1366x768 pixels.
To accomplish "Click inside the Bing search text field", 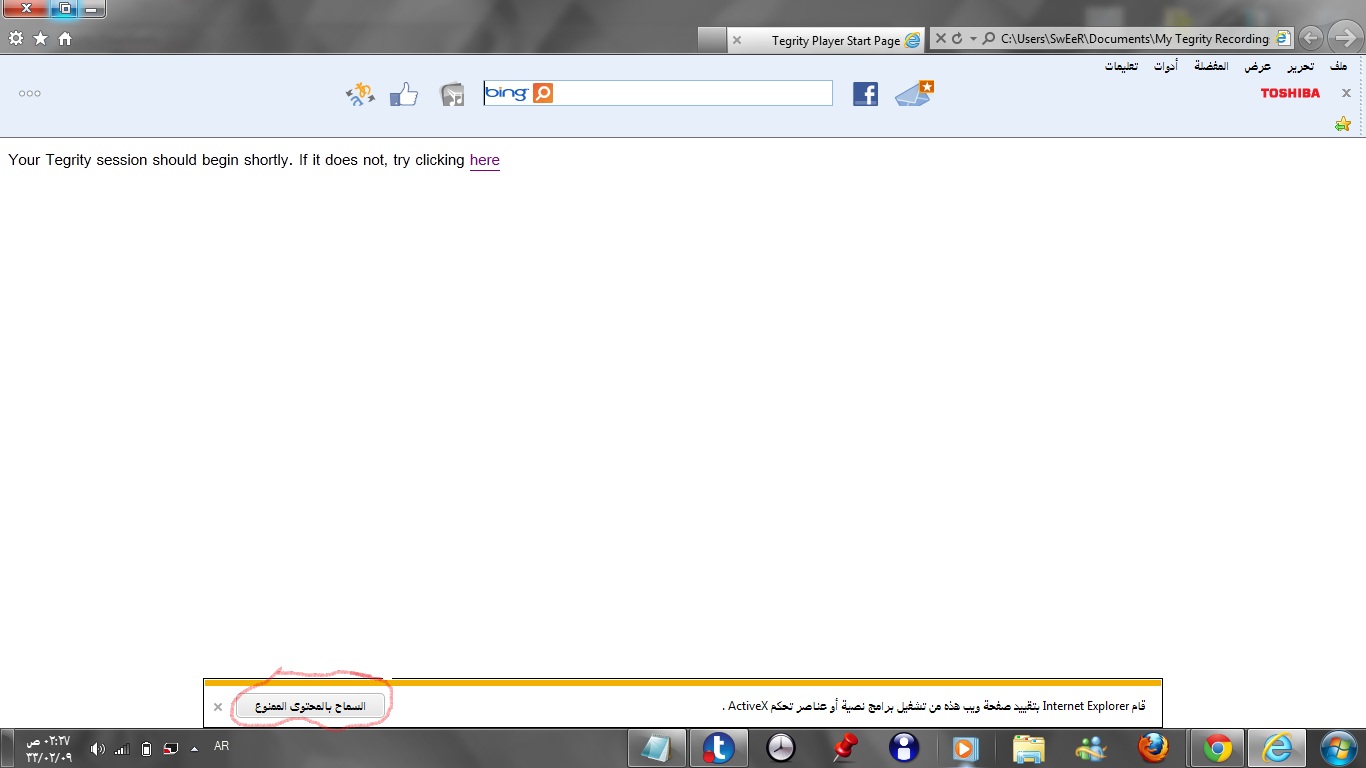I will click(x=690, y=93).
